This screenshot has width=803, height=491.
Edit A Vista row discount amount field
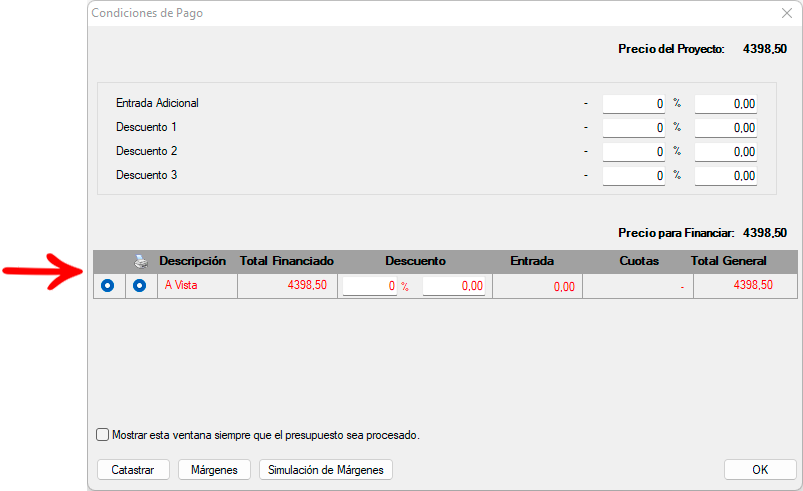coord(454,286)
